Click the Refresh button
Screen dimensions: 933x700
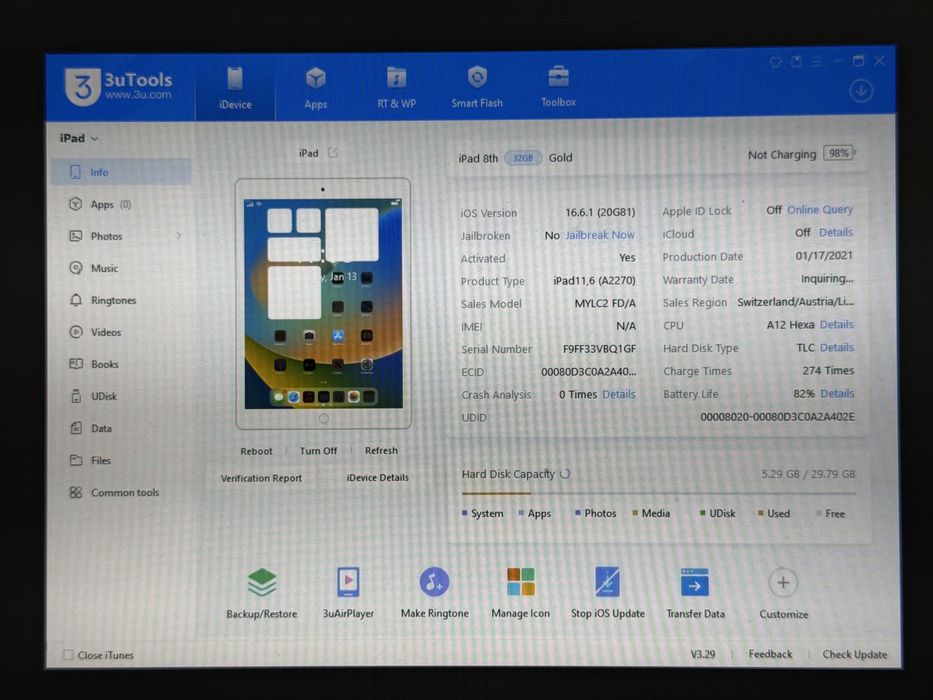pyautogui.click(x=381, y=451)
